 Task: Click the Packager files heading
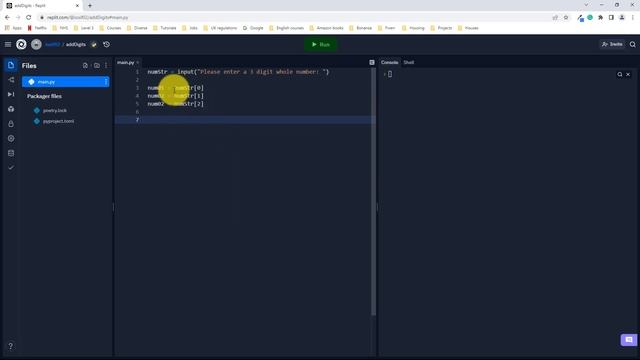tap(44, 96)
